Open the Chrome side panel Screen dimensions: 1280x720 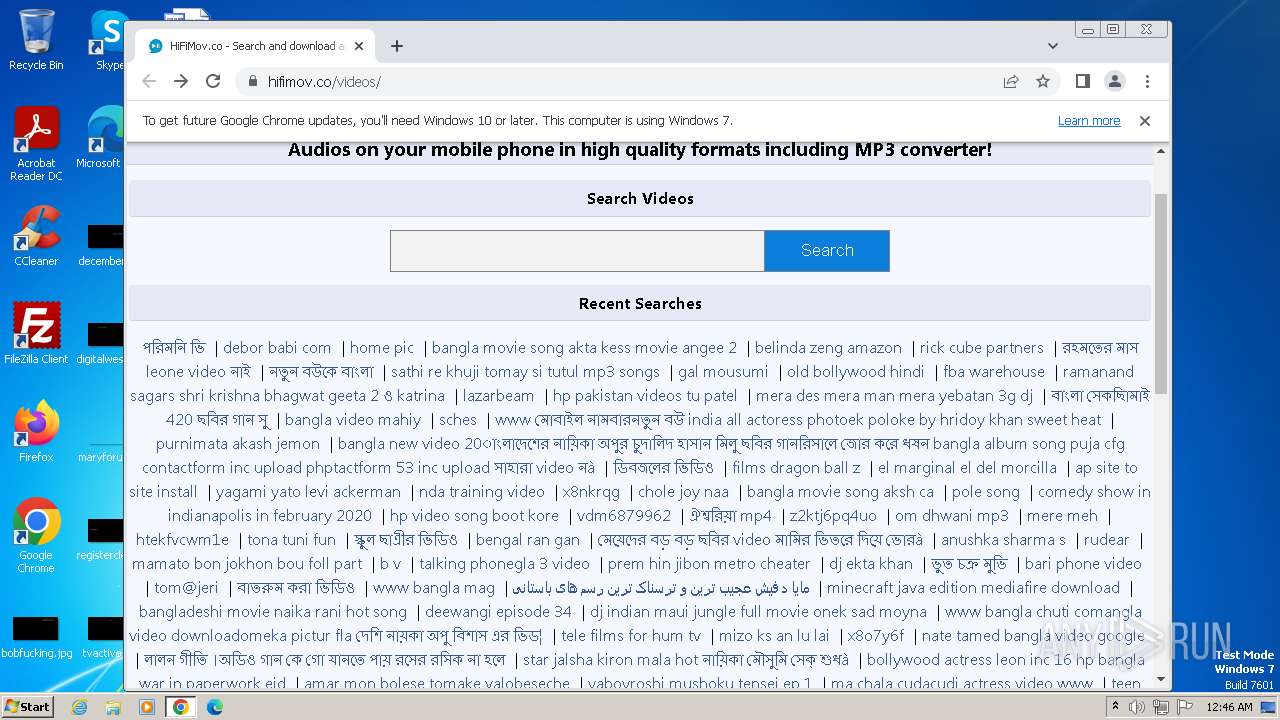(x=1083, y=81)
